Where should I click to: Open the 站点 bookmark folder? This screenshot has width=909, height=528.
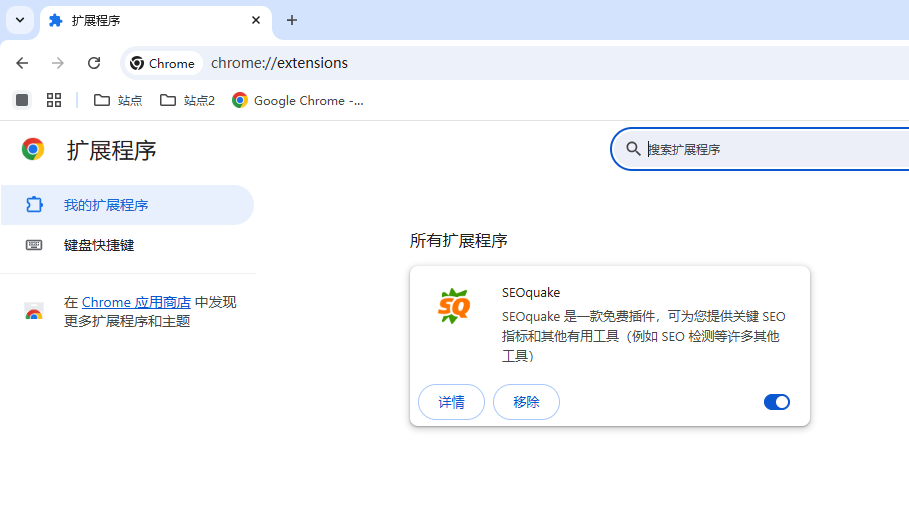coord(118,100)
